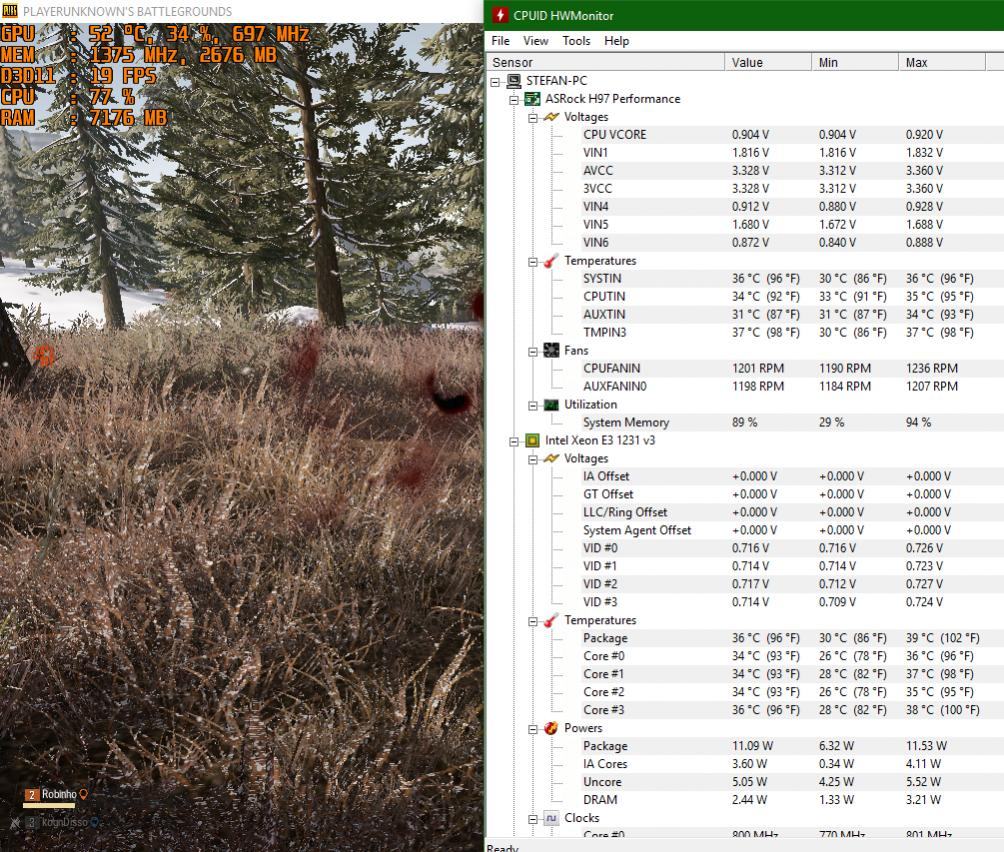The width and height of the screenshot is (1004, 852).
Task: Click the 89 % System Memory value
Action: (x=744, y=422)
